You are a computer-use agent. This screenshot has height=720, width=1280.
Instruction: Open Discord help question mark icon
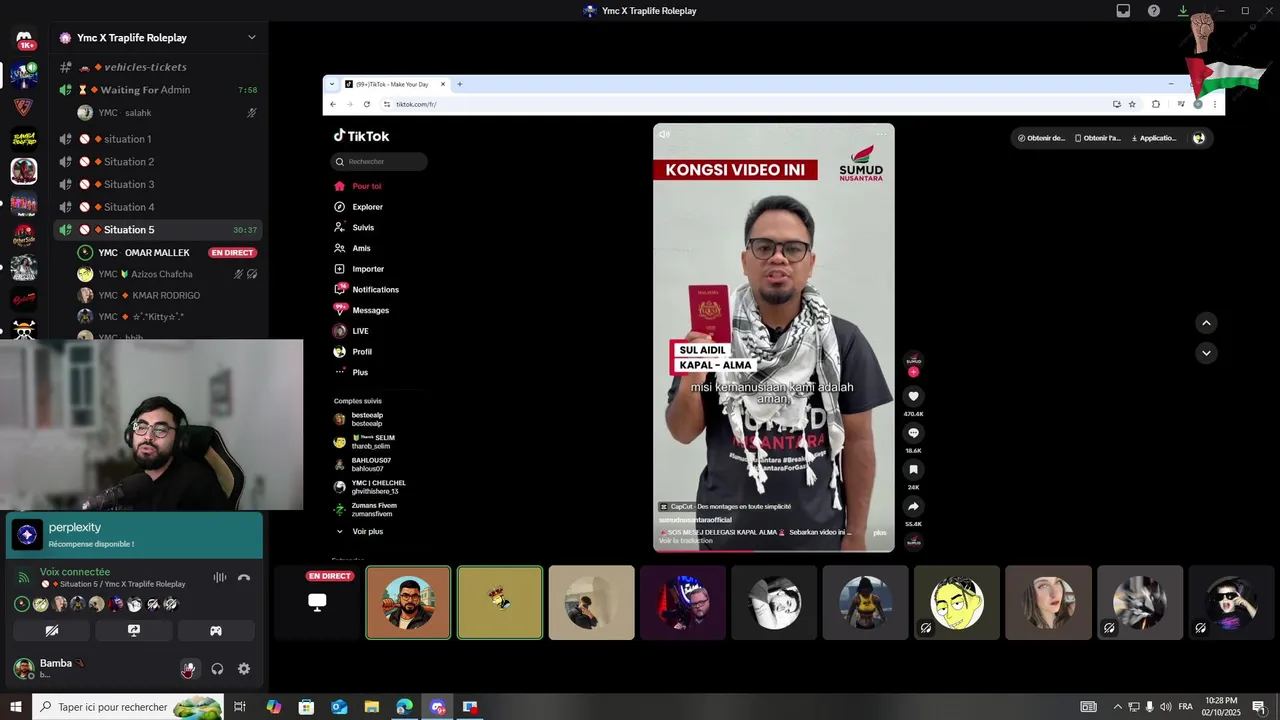coord(1154,11)
